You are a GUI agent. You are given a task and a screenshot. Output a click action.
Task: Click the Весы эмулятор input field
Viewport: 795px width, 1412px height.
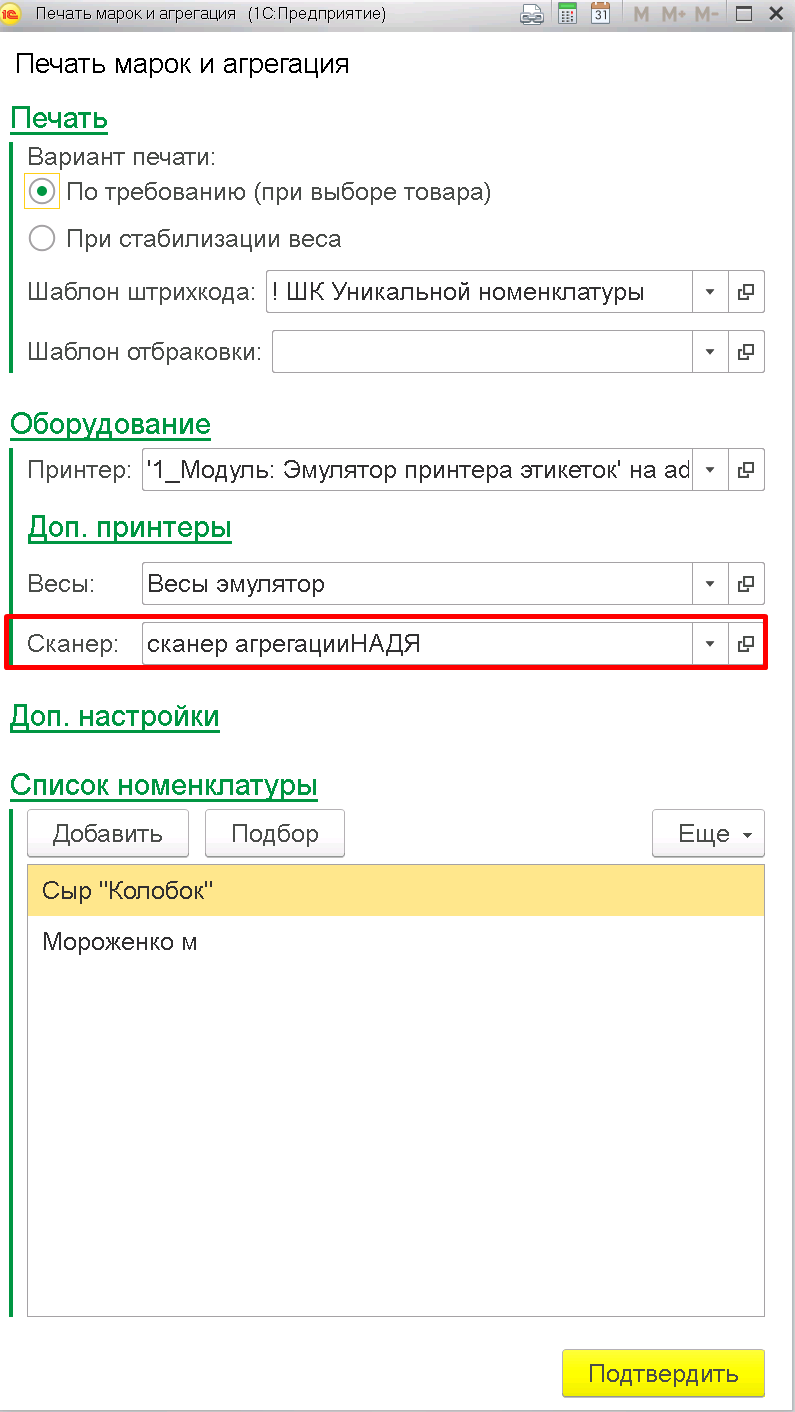coord(417,584)
